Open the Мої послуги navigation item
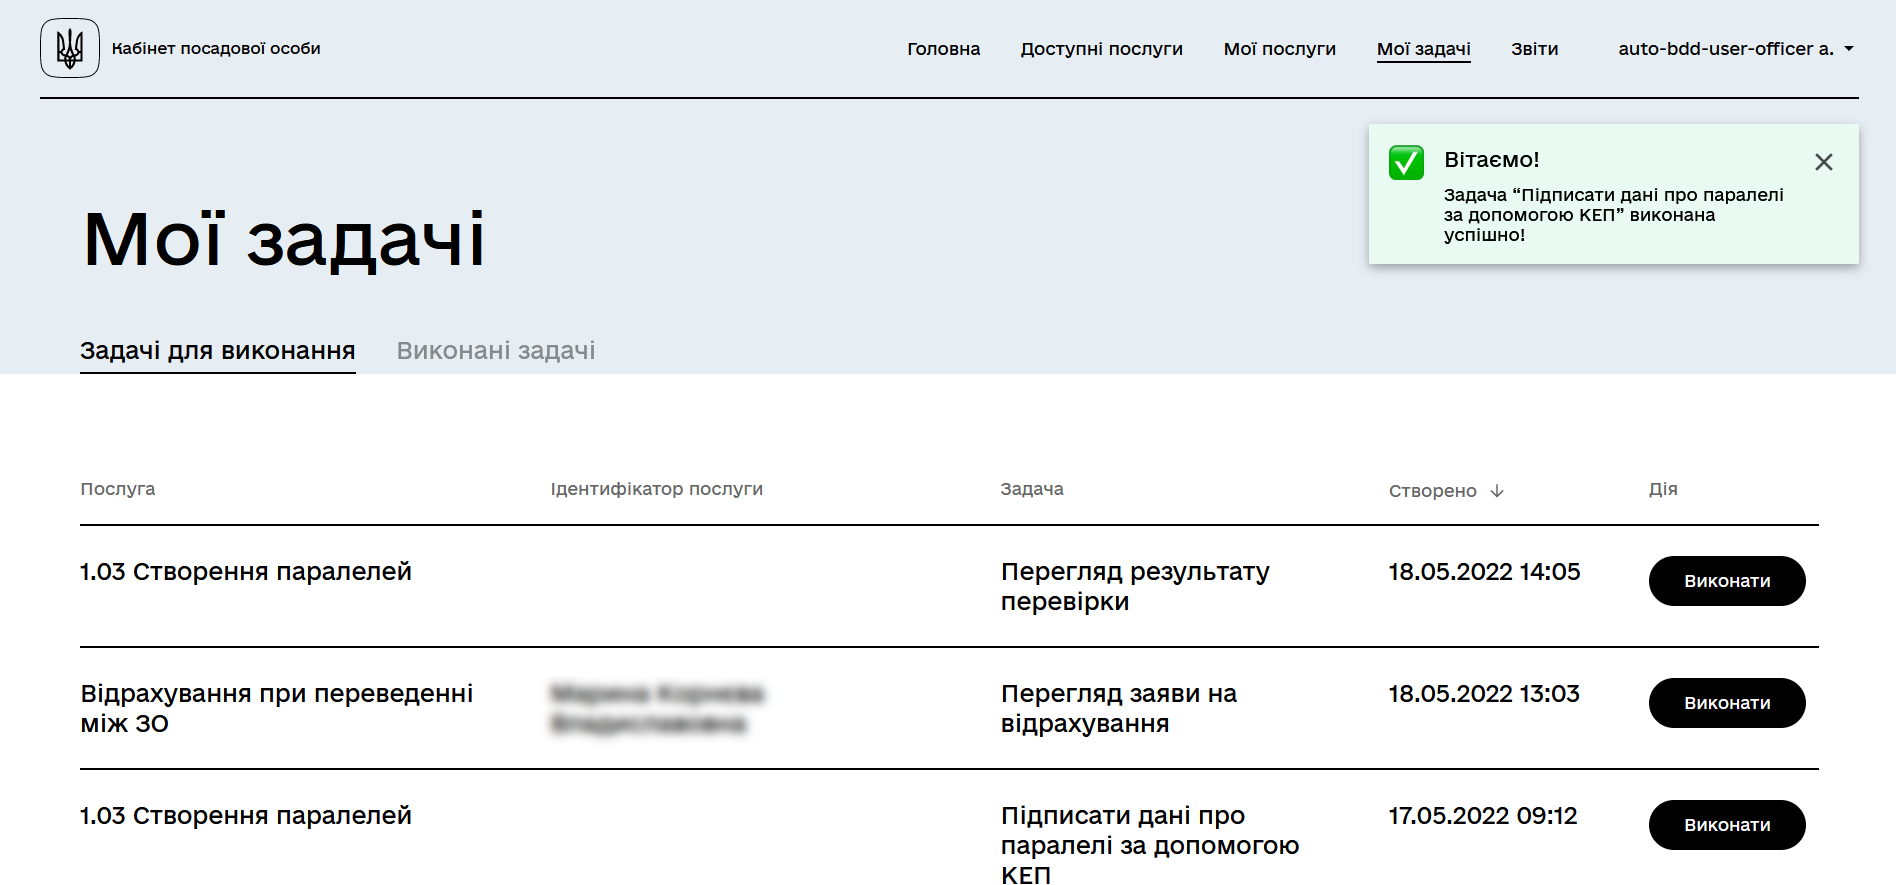The height and width of the screenshot is (885, 1896). [x=1279, y=49]
